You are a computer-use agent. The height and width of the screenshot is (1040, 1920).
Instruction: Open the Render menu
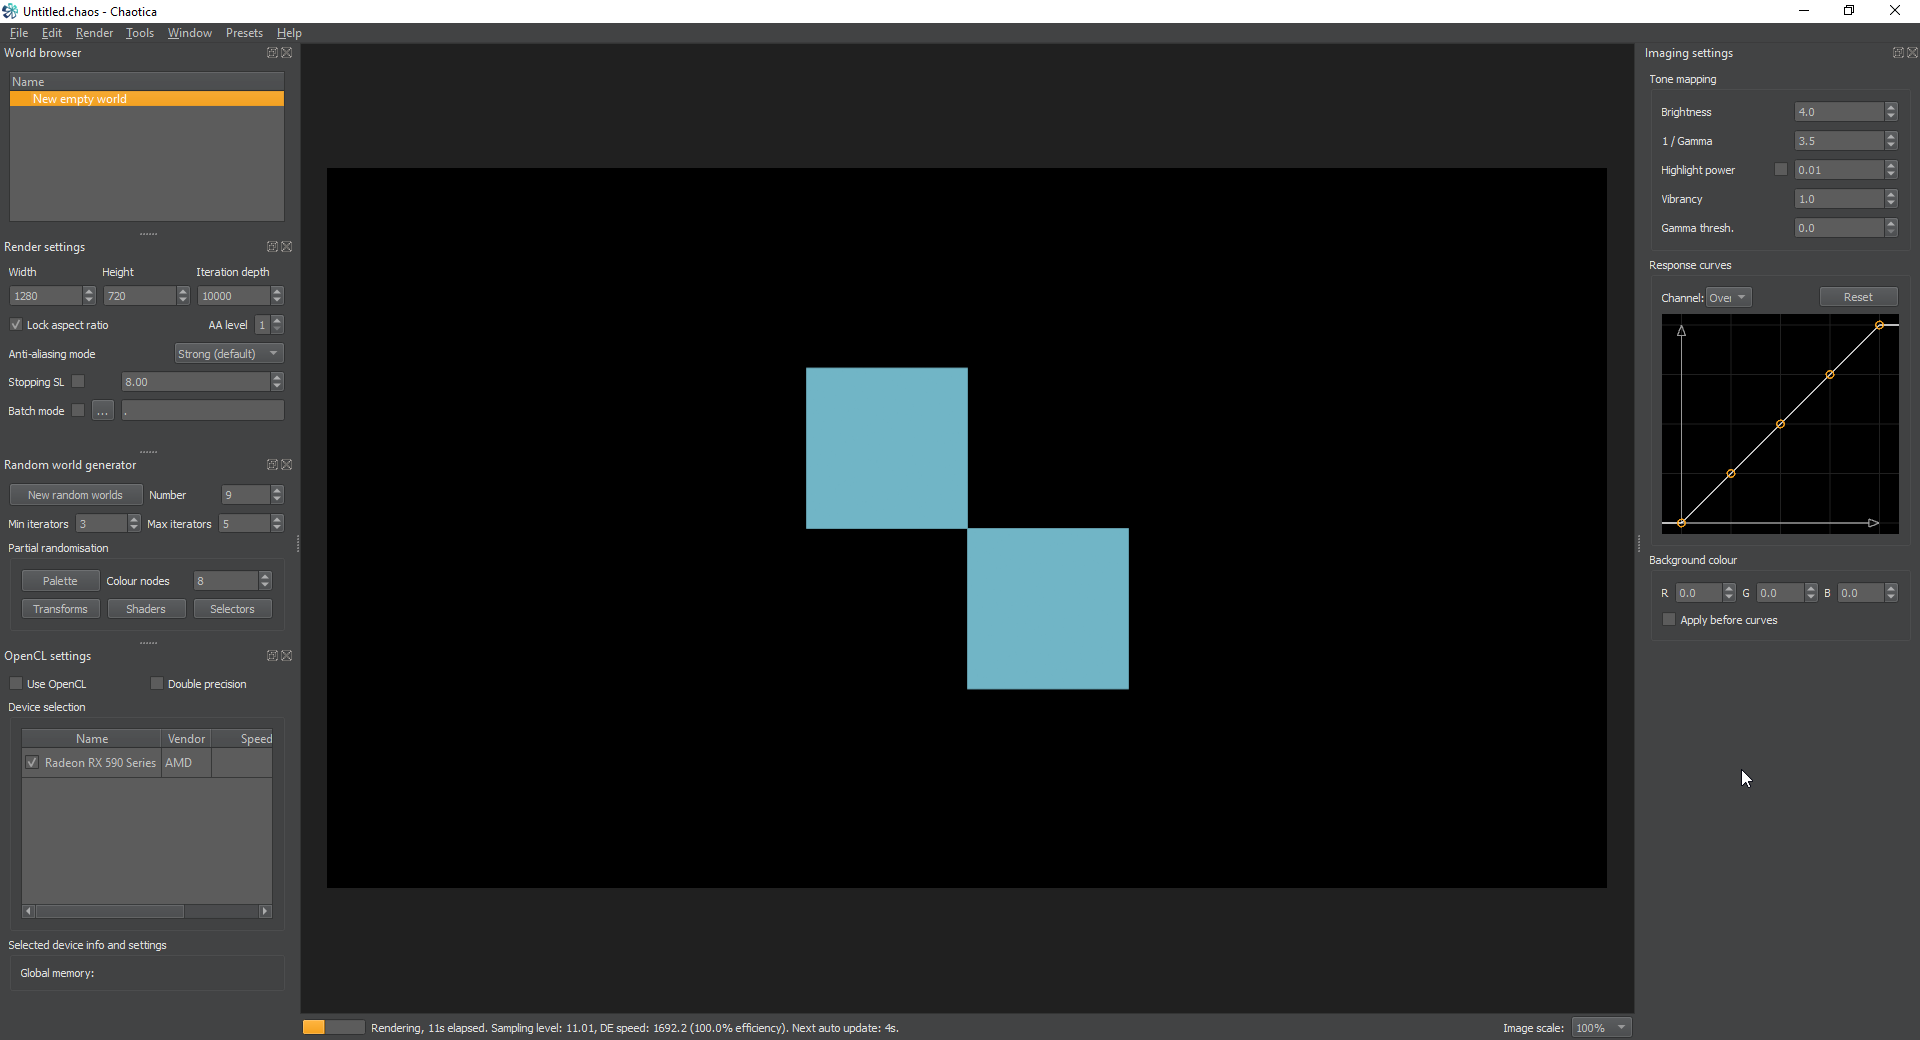pyautogui.click(x=94, y=33)
